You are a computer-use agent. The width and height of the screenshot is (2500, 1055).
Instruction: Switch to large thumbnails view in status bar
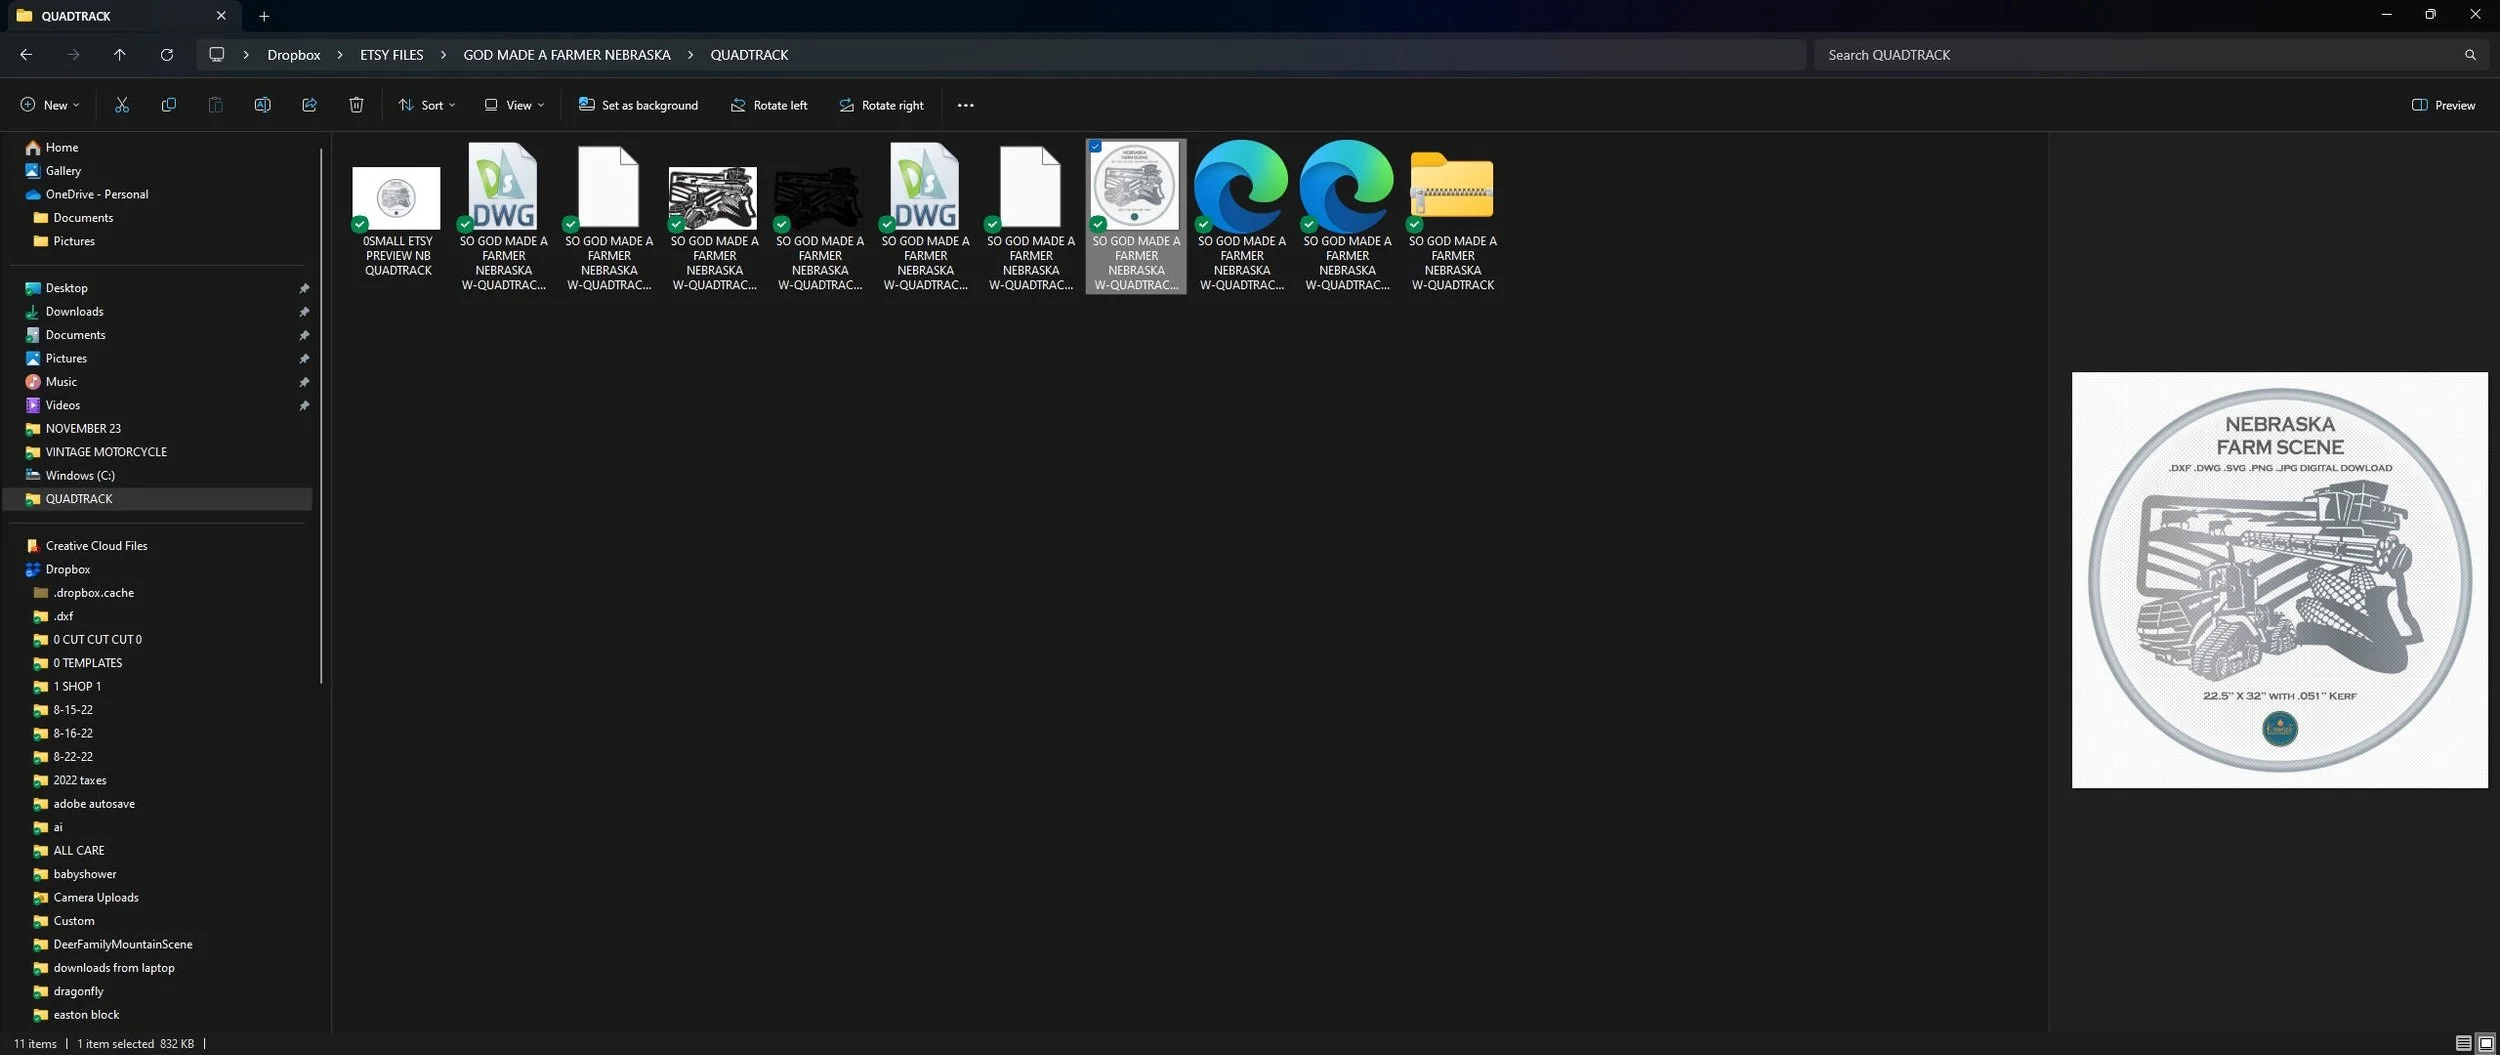tap(2485, 1043)
